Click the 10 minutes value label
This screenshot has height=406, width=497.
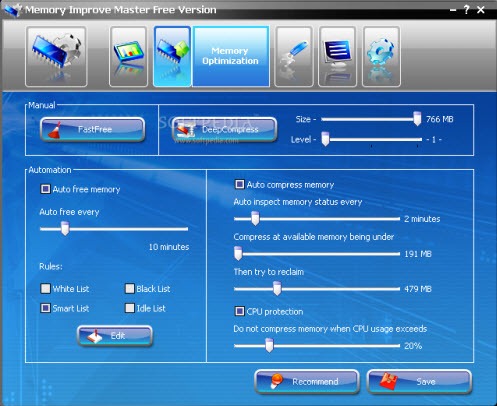169,247
